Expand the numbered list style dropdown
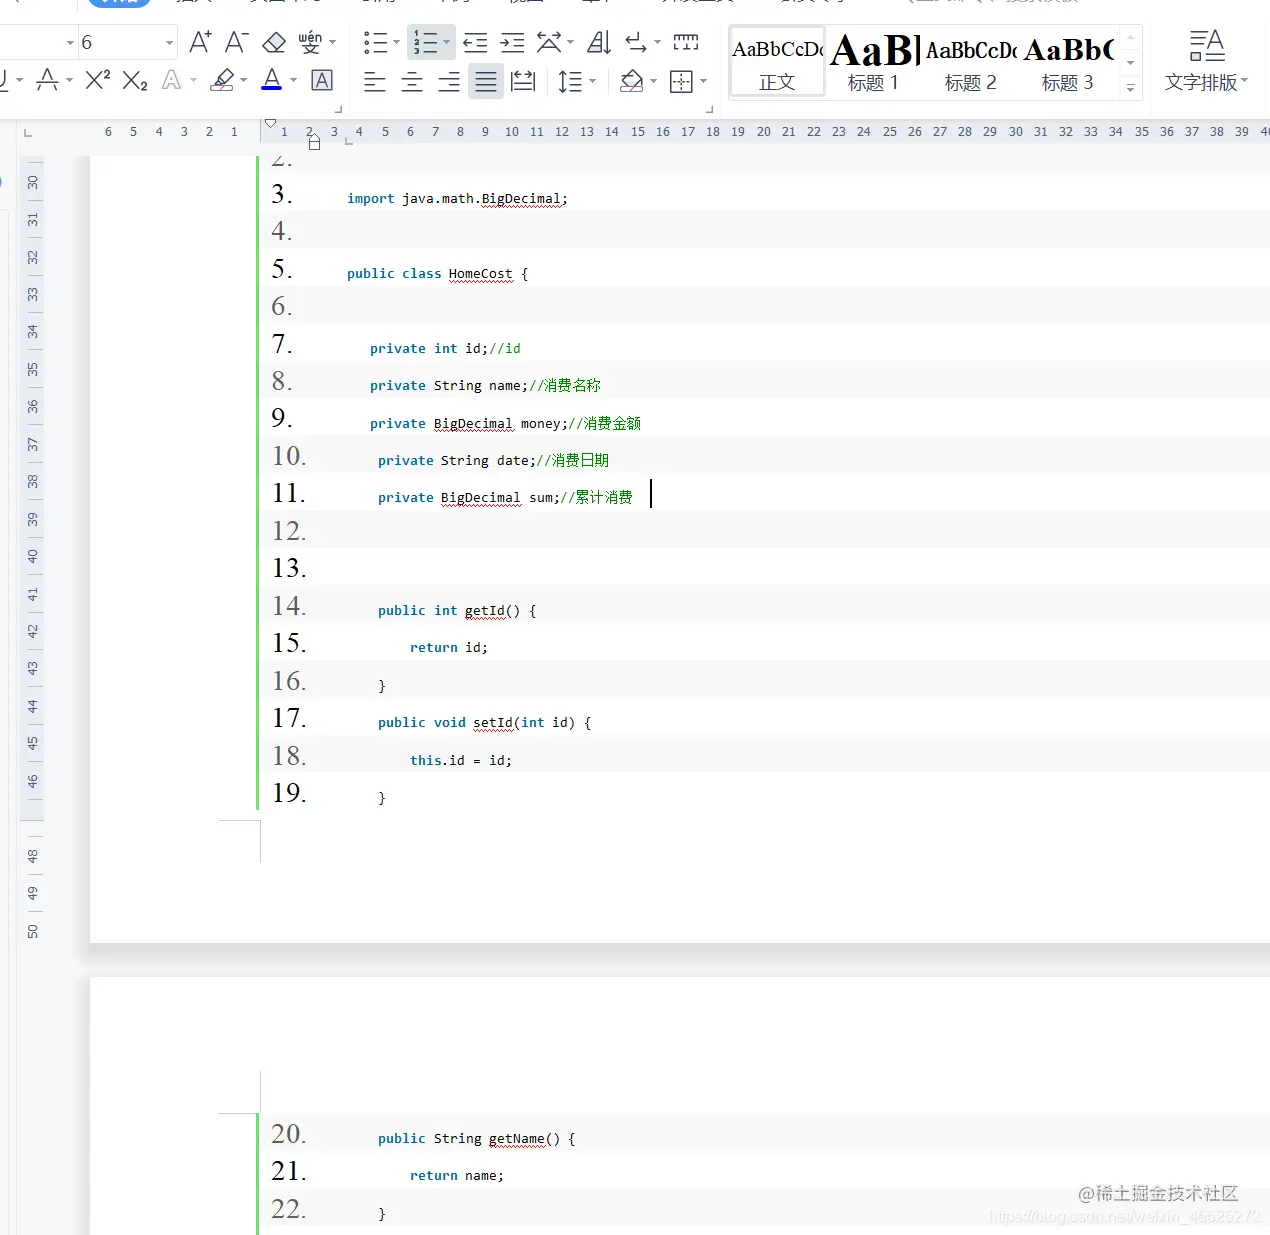 [447, 43]
